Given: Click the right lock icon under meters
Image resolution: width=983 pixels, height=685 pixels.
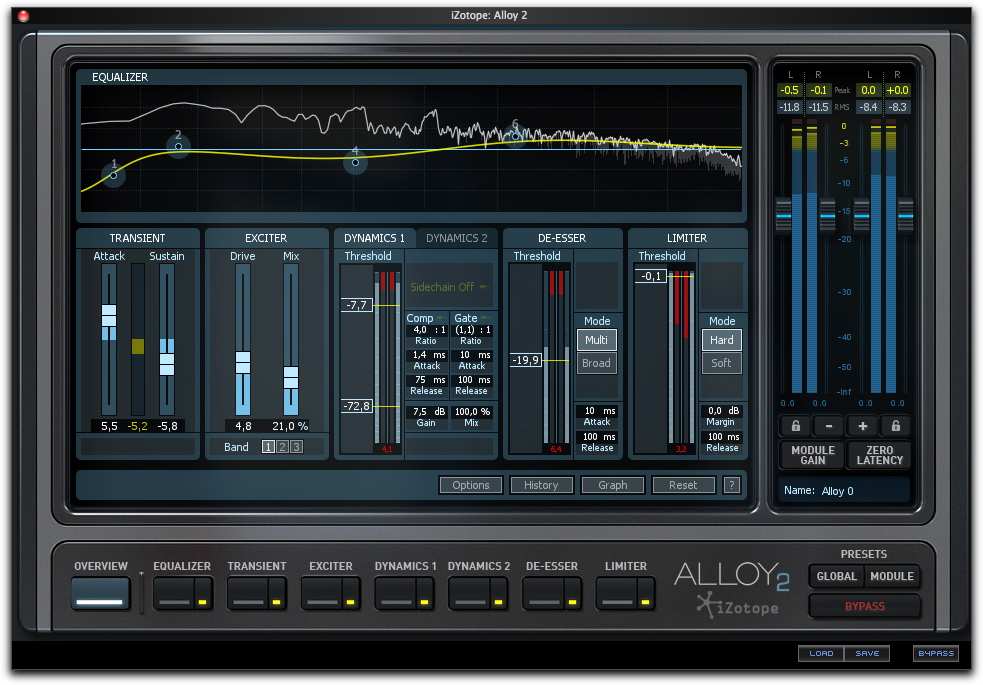Looking at the screenshot, I should [896, 426].
